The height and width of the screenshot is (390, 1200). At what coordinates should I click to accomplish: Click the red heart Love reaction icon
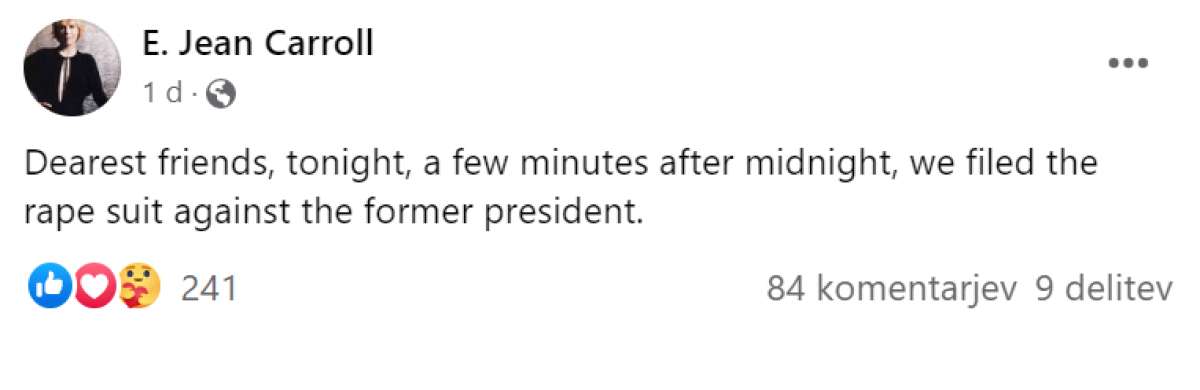point(96,289)
